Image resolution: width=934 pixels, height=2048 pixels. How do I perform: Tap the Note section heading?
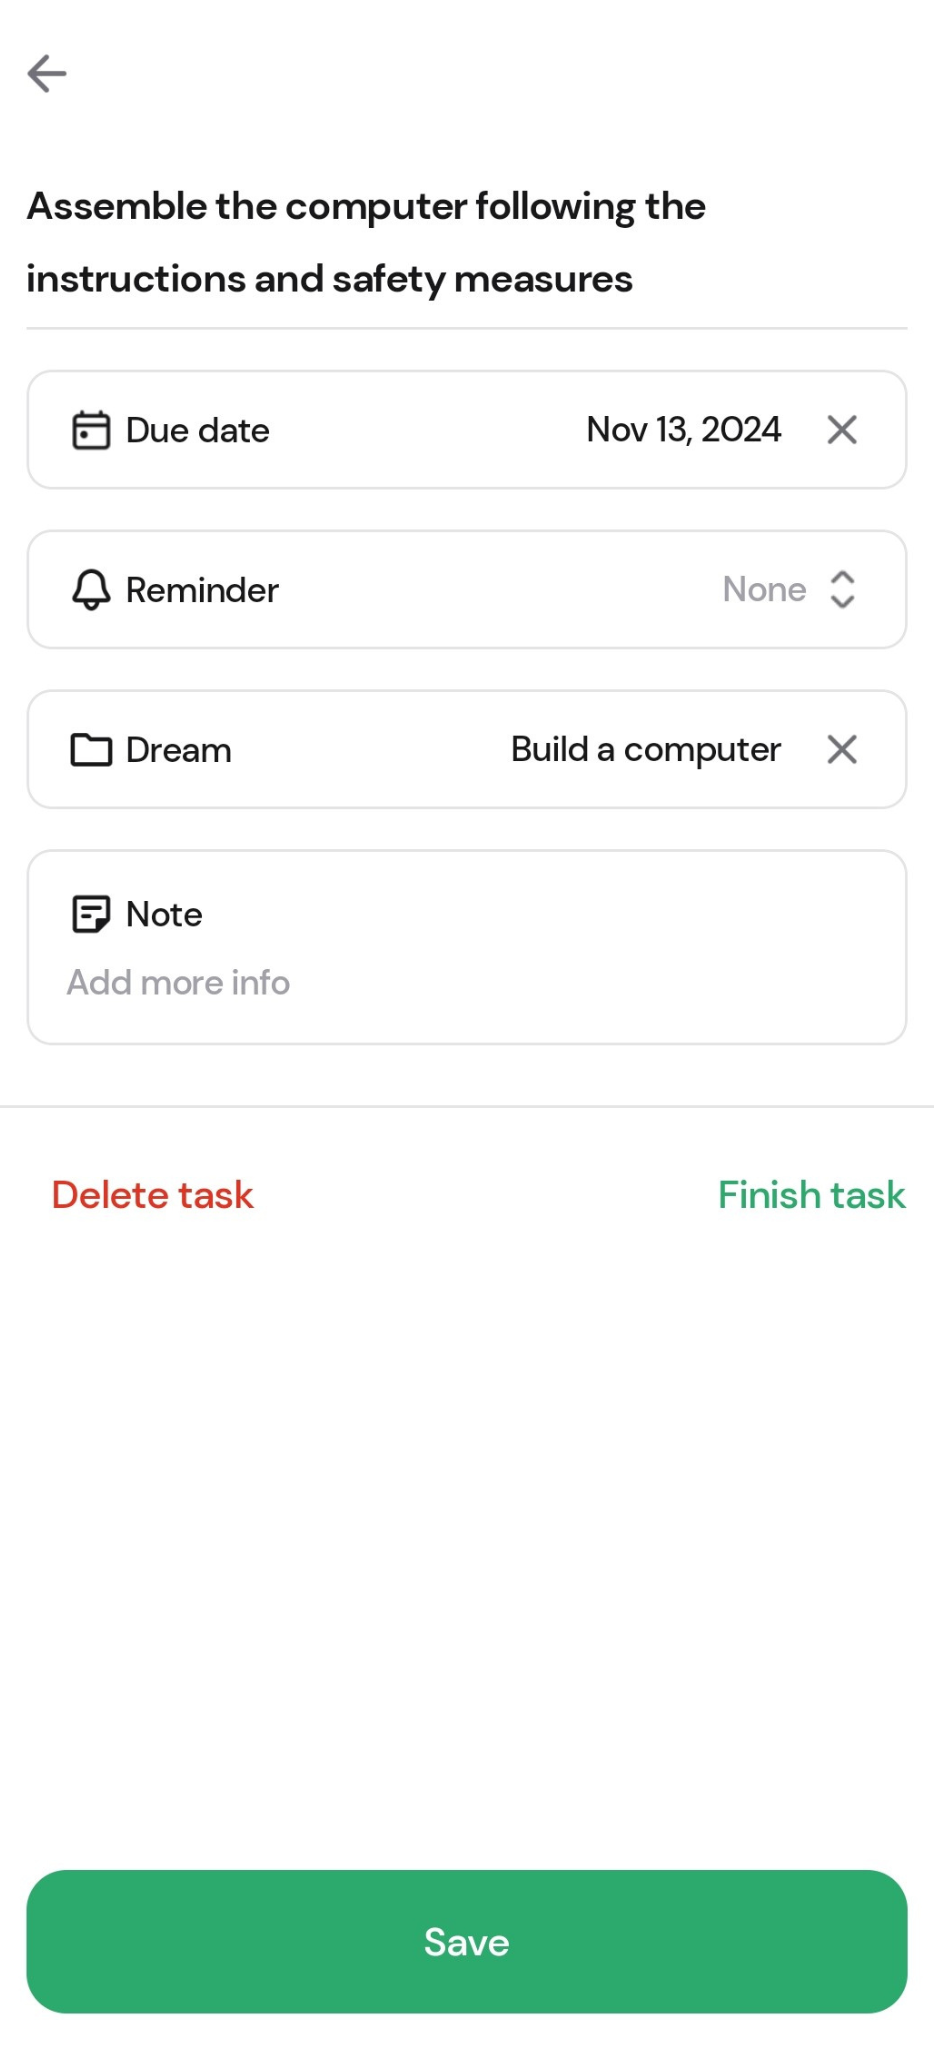[x=164, y=914]
